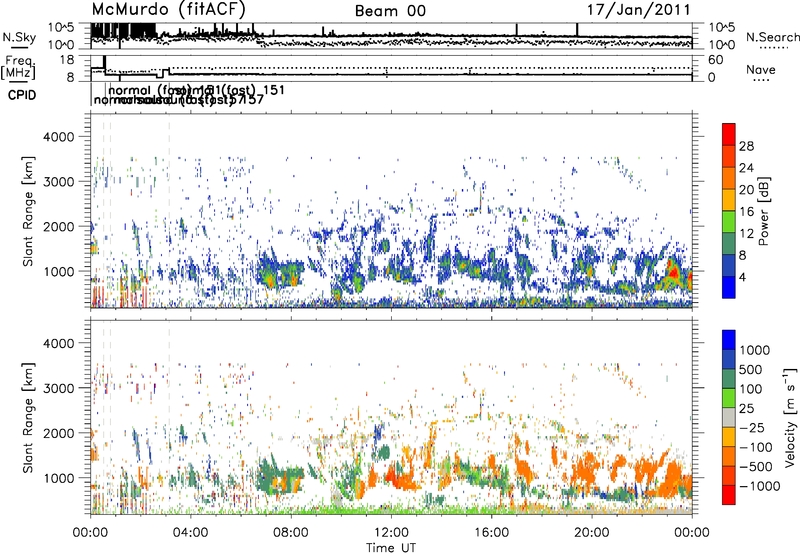The image size is (800, 554).
Task: Select the CPID row label
Action: (22, 95)
